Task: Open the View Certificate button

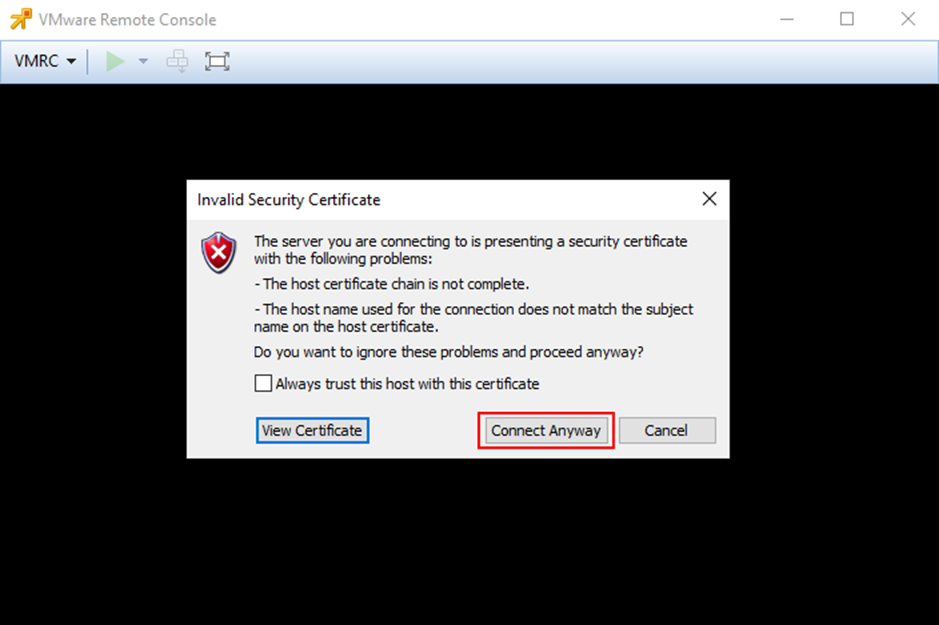Action: (312, 430)
